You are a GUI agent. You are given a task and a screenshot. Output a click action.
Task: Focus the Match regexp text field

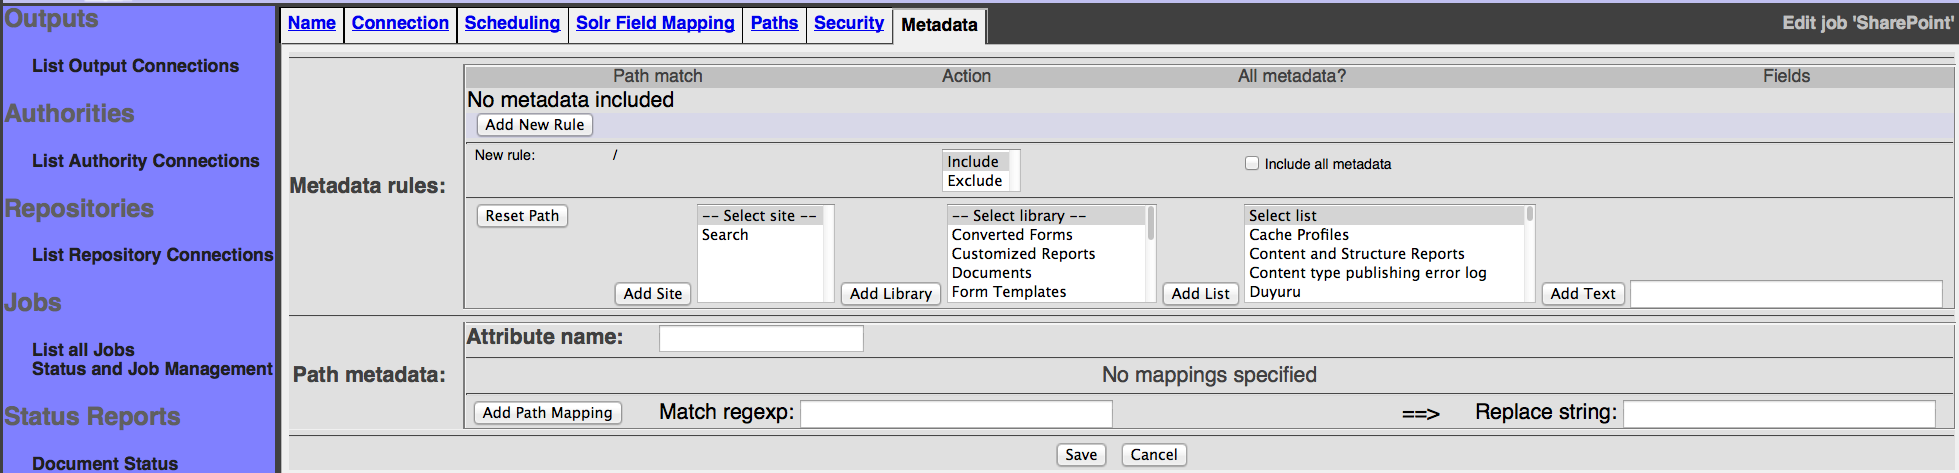click(x=956, y=414)
